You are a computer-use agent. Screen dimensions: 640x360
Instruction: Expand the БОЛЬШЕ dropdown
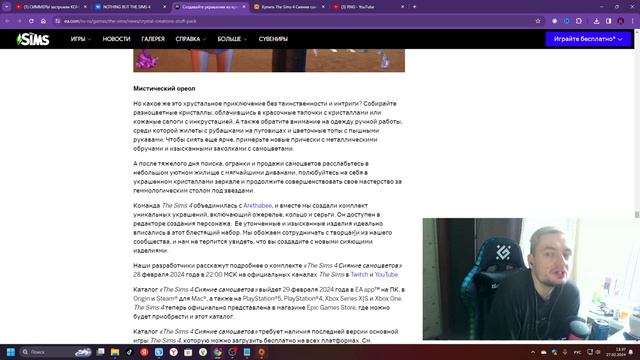[232, 39]
